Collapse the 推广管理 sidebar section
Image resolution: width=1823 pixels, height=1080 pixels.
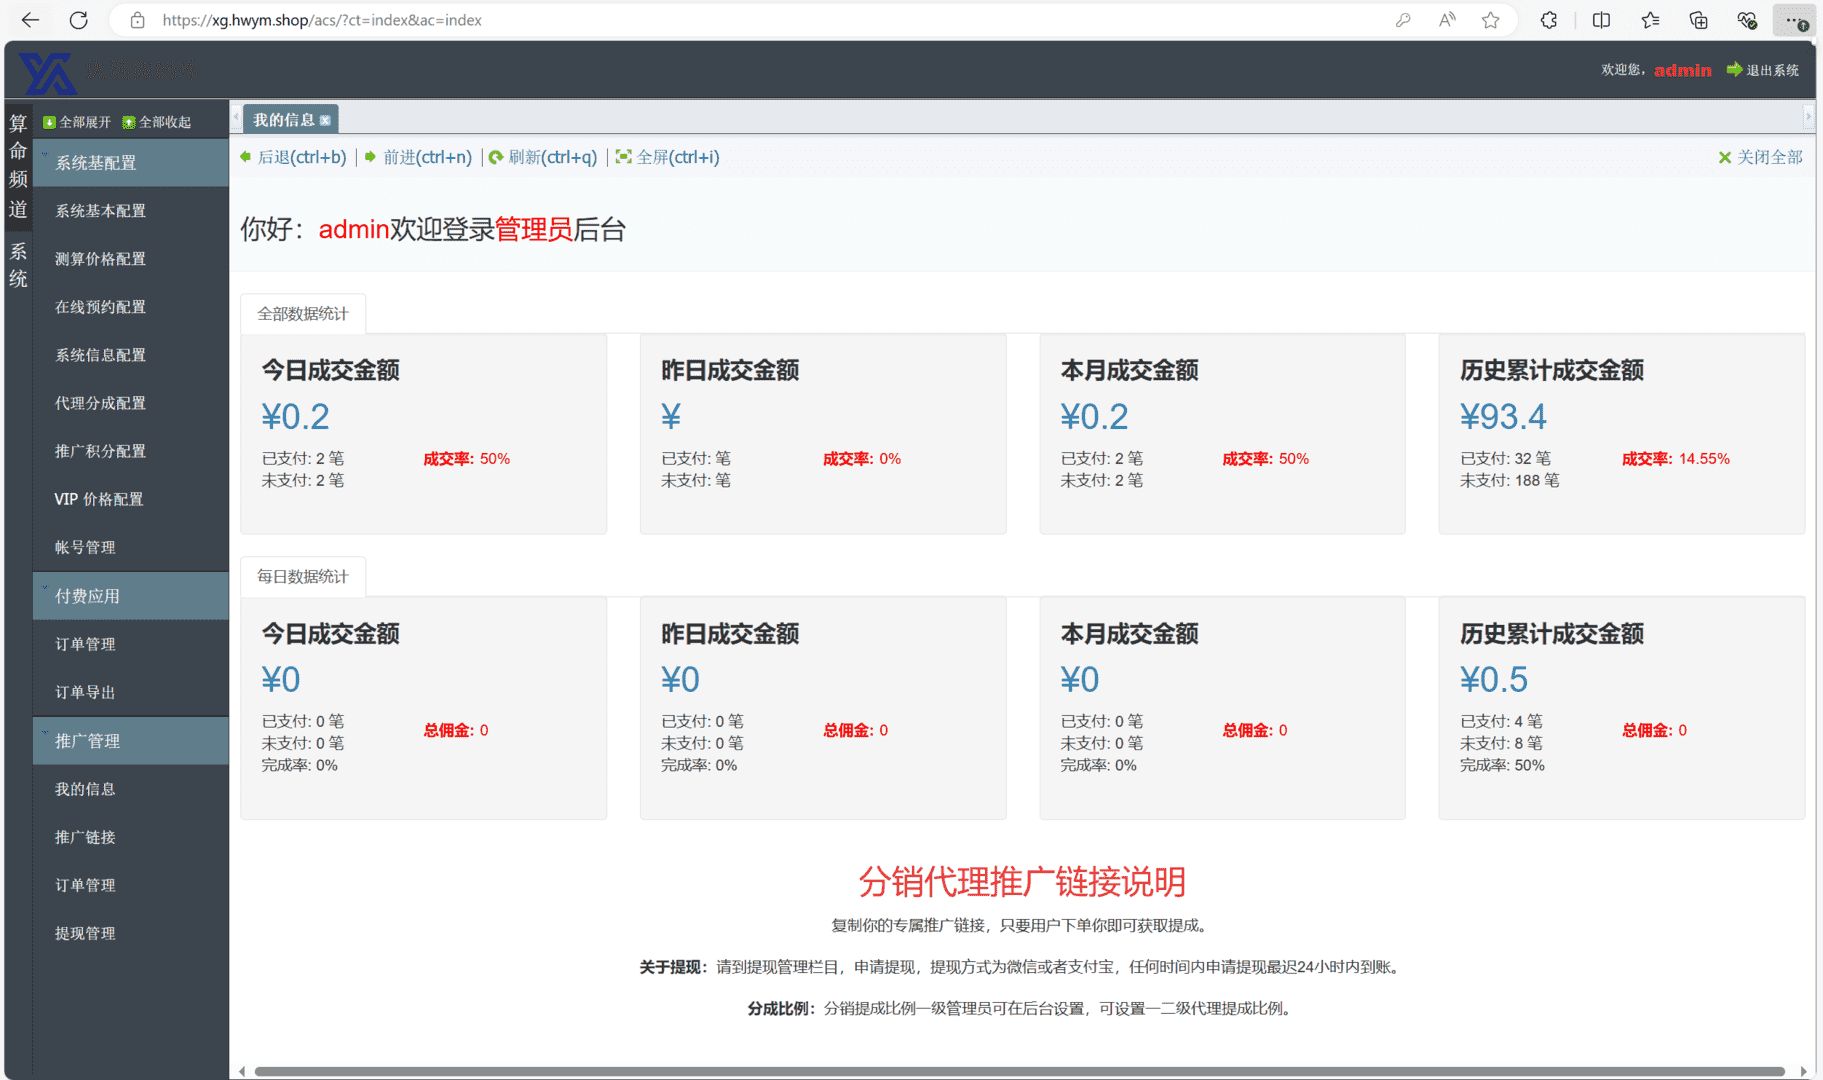coord(130,741)
